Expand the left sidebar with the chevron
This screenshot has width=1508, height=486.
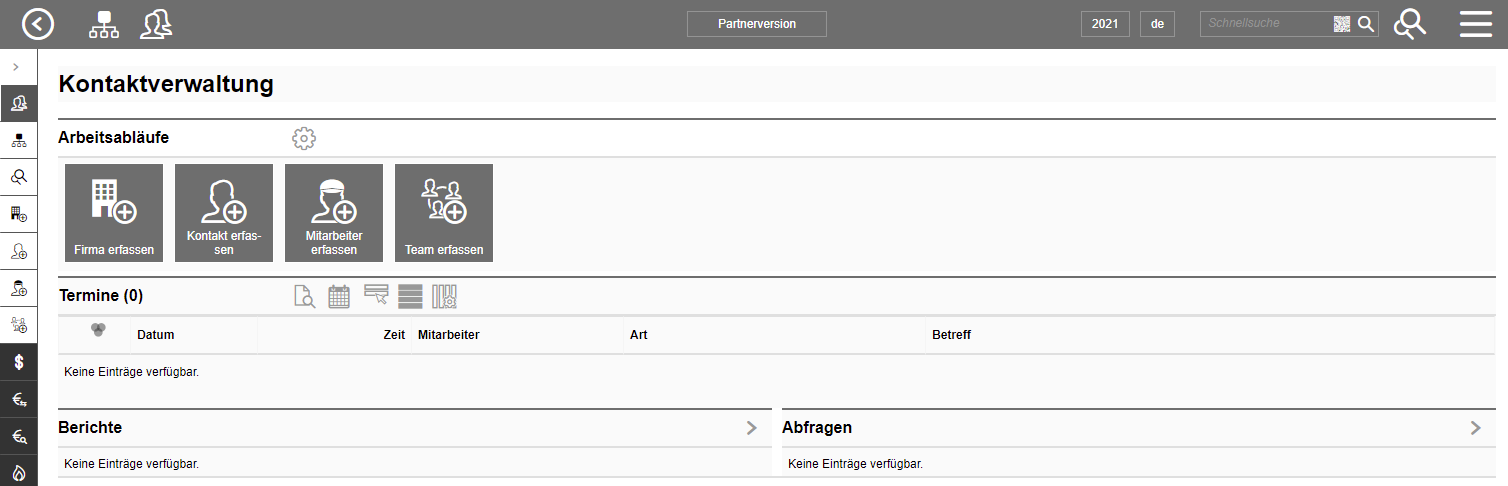coord(16,67)
